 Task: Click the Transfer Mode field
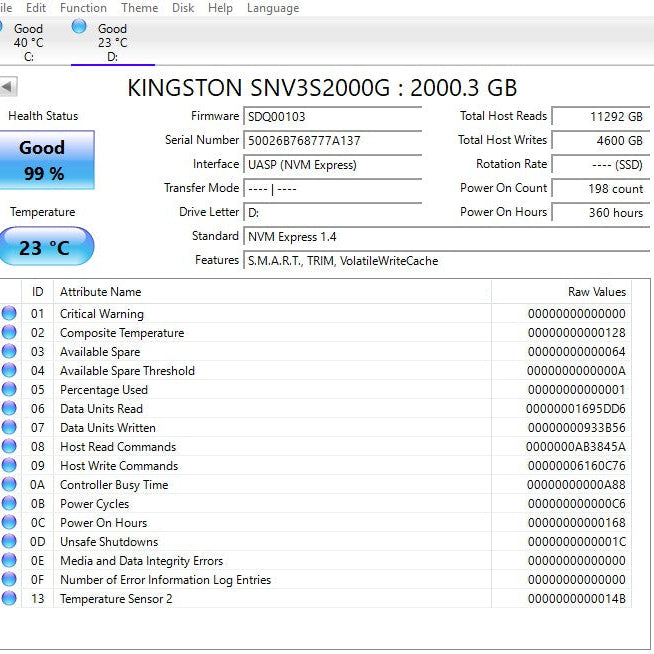click(332, 189)
